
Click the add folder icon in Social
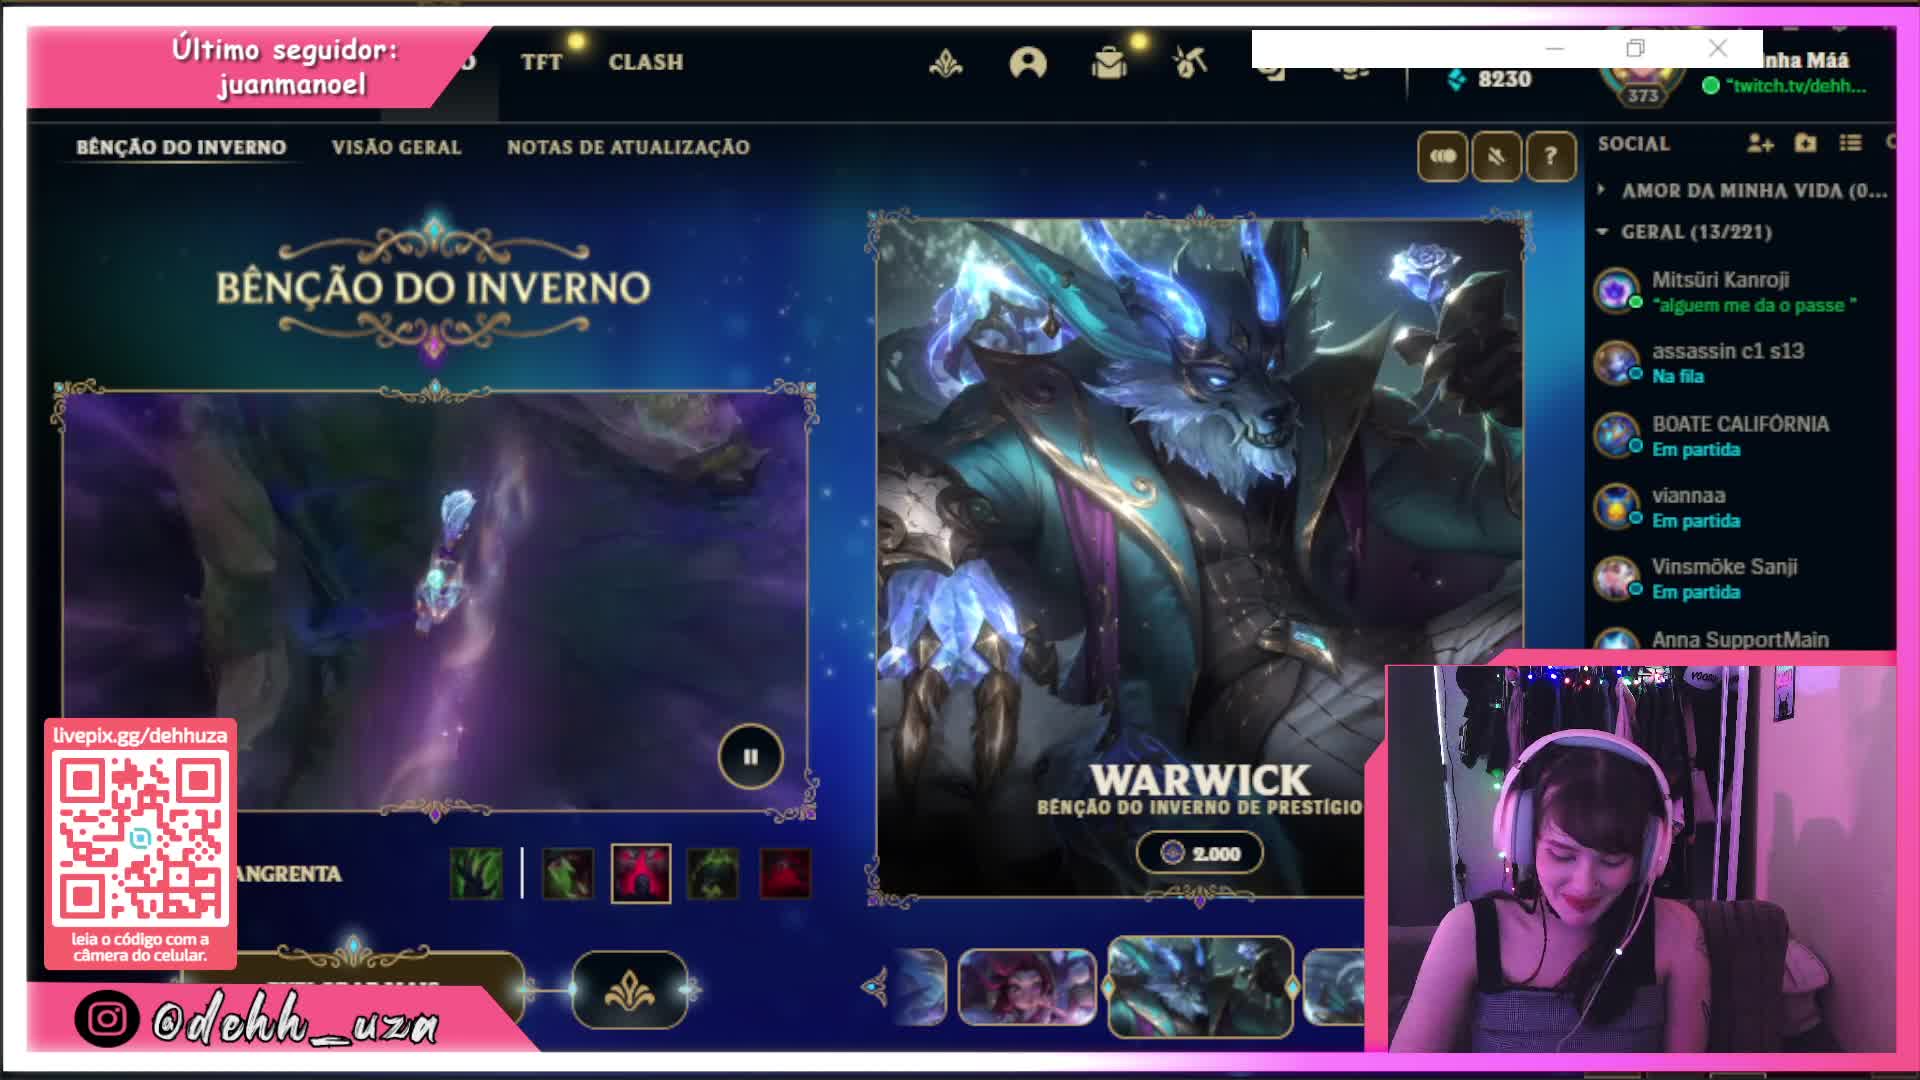click(1805, 143)
